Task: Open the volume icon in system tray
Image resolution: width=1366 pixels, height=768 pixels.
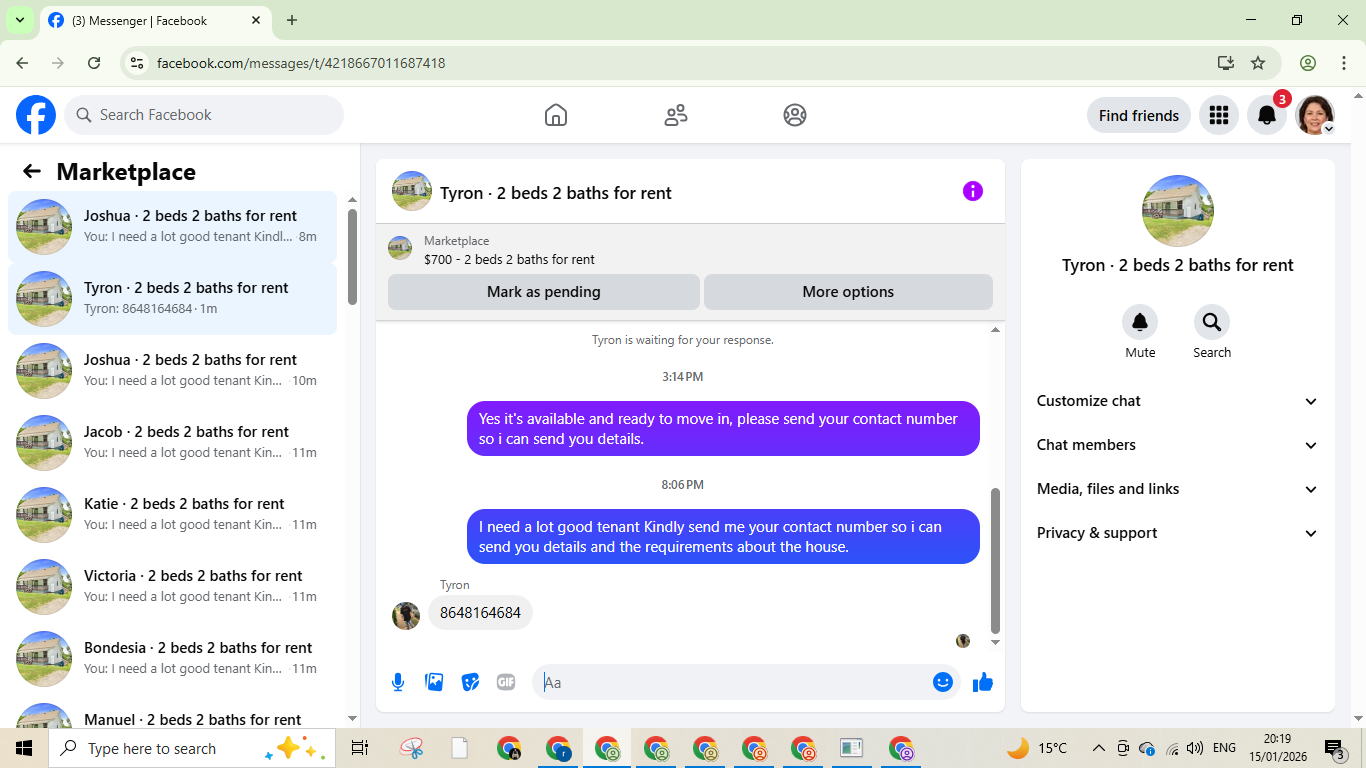Action: point(1195,748)
